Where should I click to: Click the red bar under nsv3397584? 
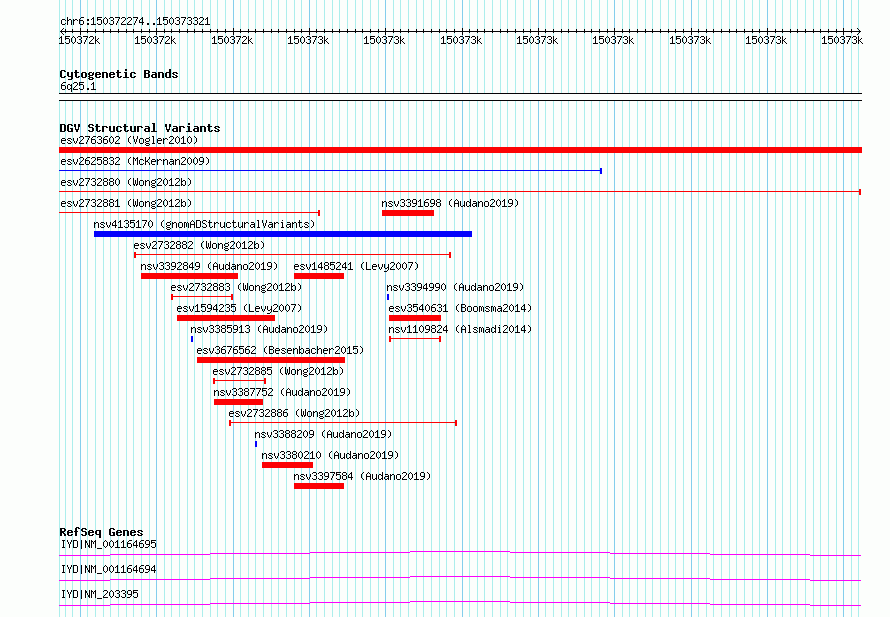pyautogui.click(x=319, y=486)
